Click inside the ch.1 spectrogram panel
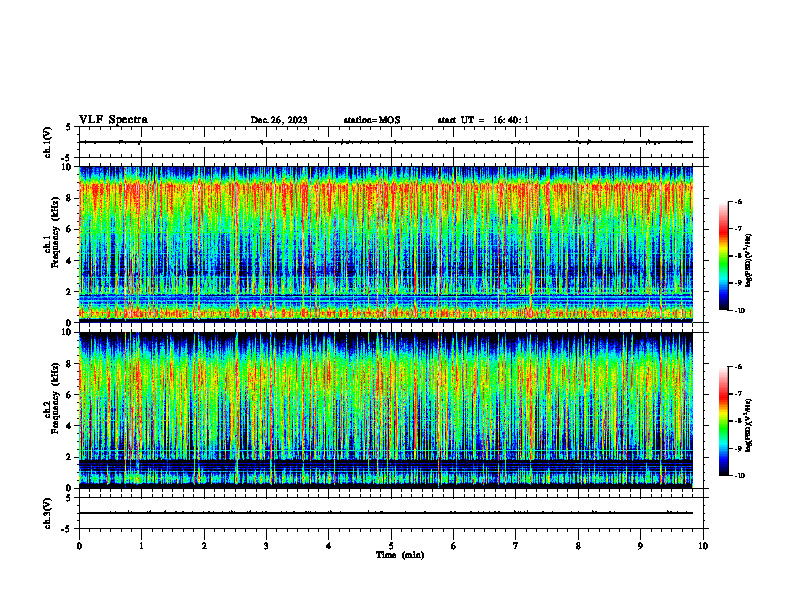 coord(386,244)
